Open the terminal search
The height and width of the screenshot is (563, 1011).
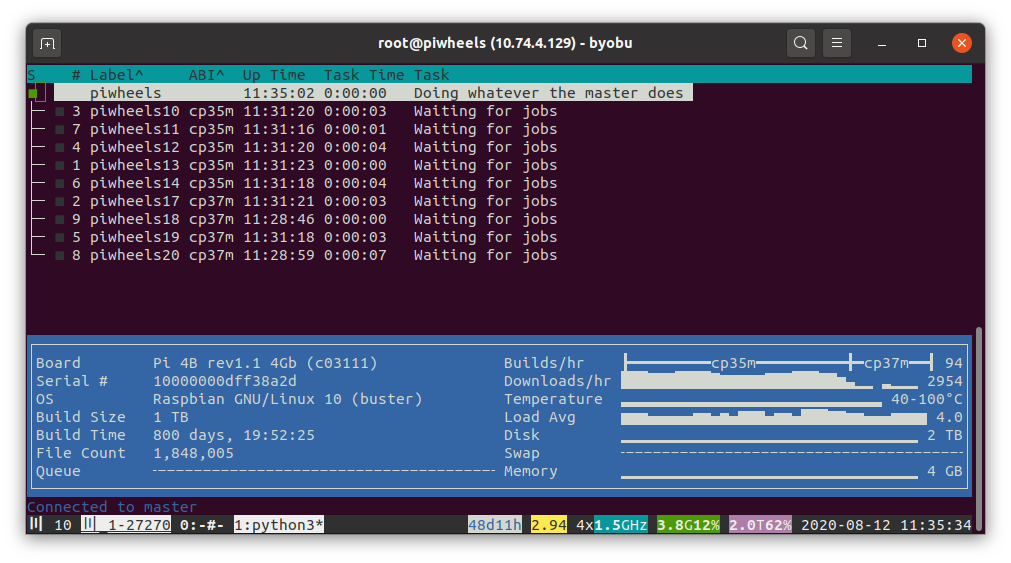801,43
